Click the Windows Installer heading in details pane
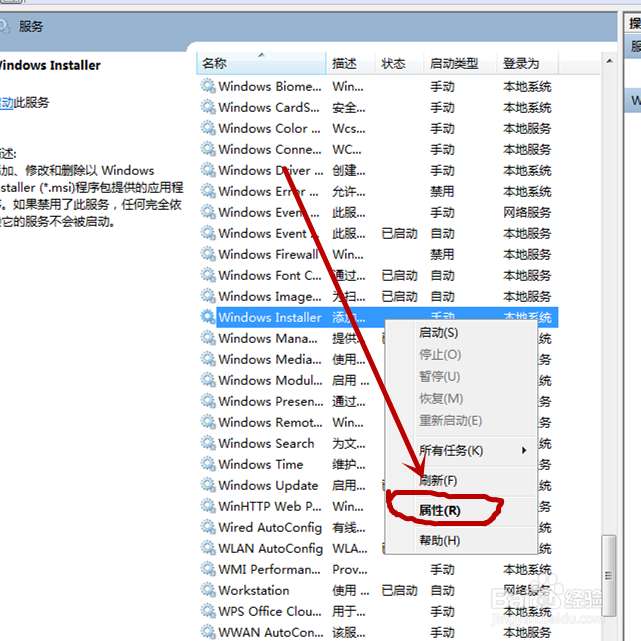 click(x=50, y=65)
